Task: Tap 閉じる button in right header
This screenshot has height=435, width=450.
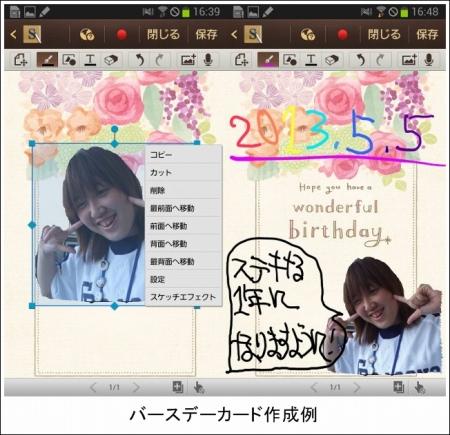Action: 384,34
